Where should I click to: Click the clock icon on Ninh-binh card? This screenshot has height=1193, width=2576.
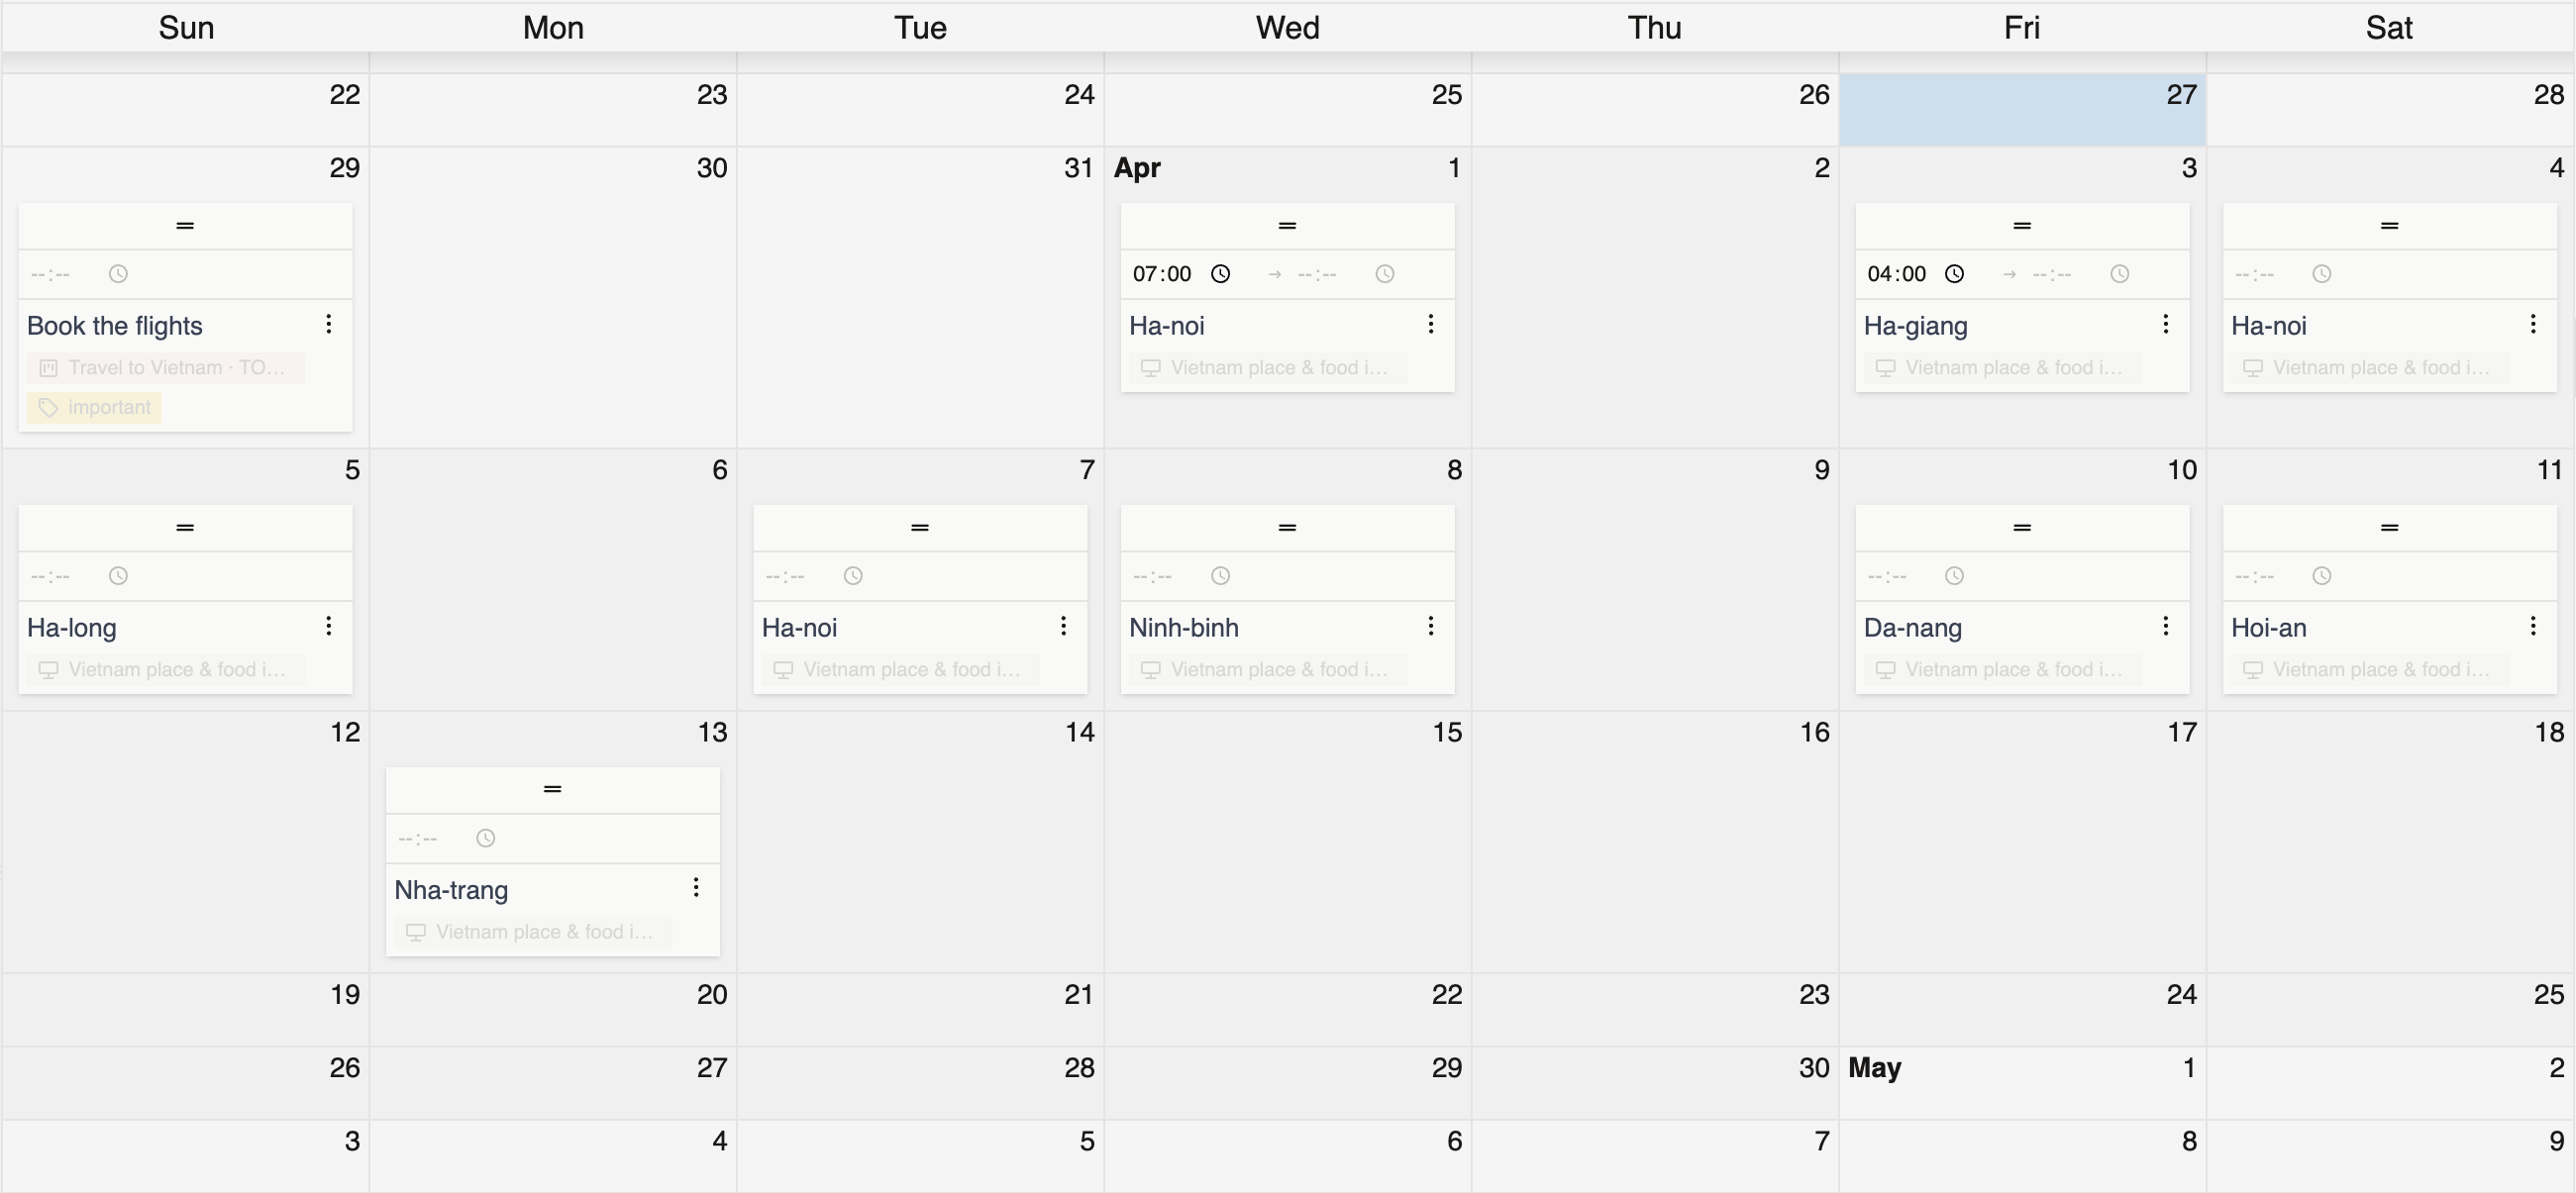click(x=1219, y=575)
